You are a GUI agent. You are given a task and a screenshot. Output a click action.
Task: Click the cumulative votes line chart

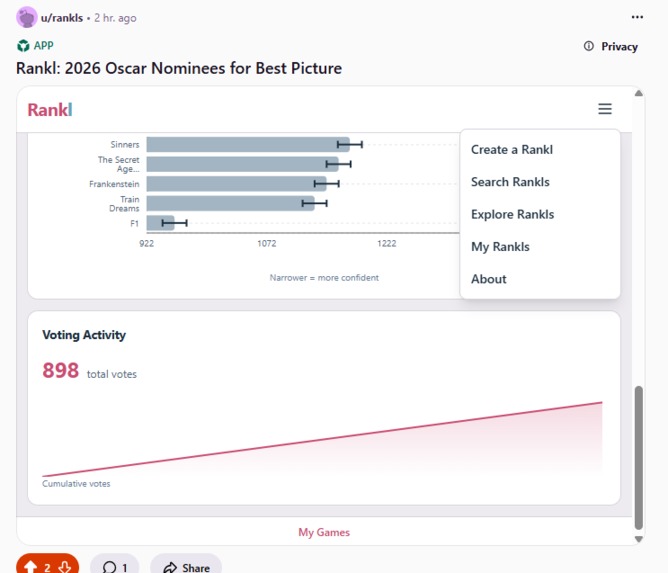322,439
